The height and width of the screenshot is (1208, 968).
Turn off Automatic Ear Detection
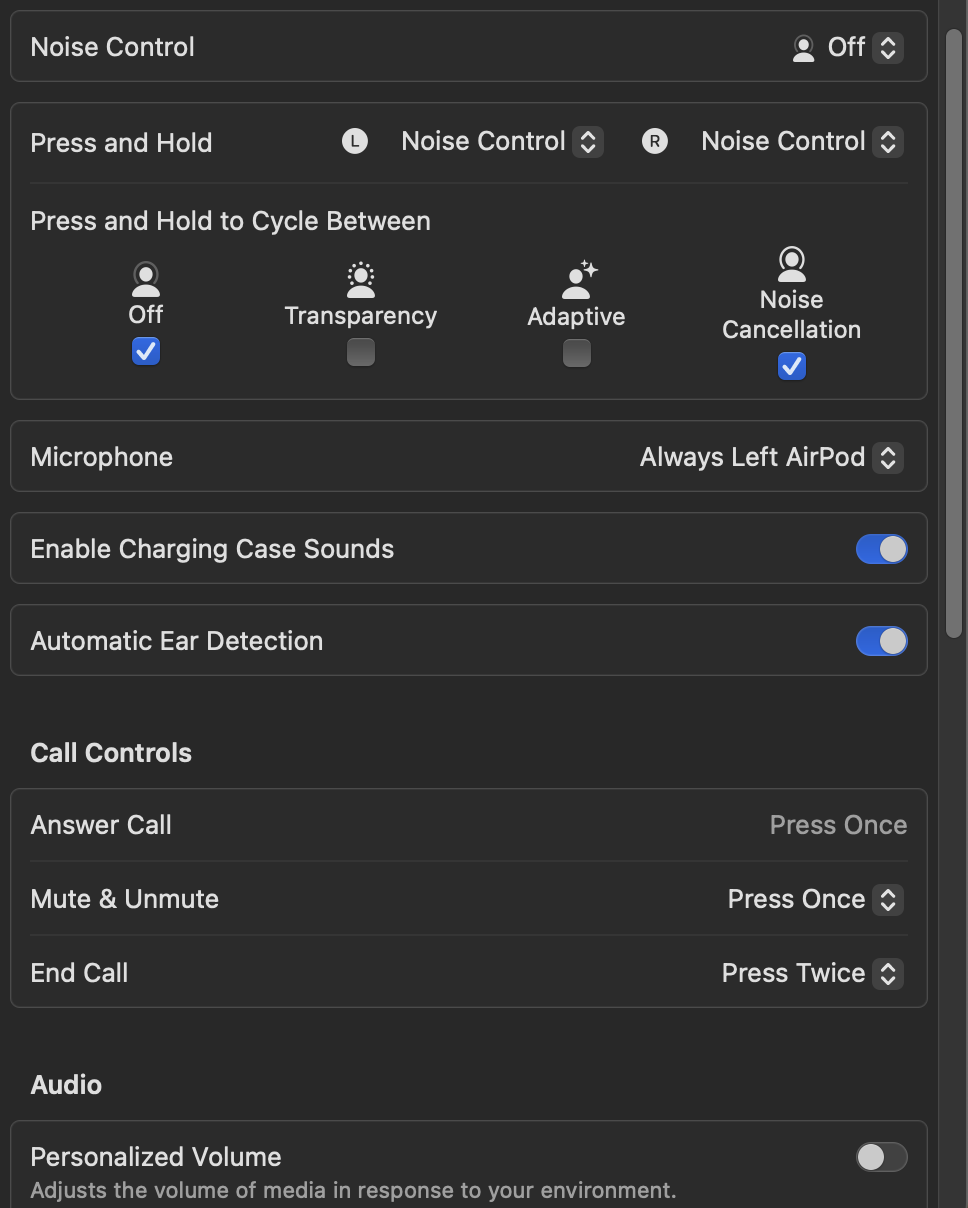(x=881, y=641)
